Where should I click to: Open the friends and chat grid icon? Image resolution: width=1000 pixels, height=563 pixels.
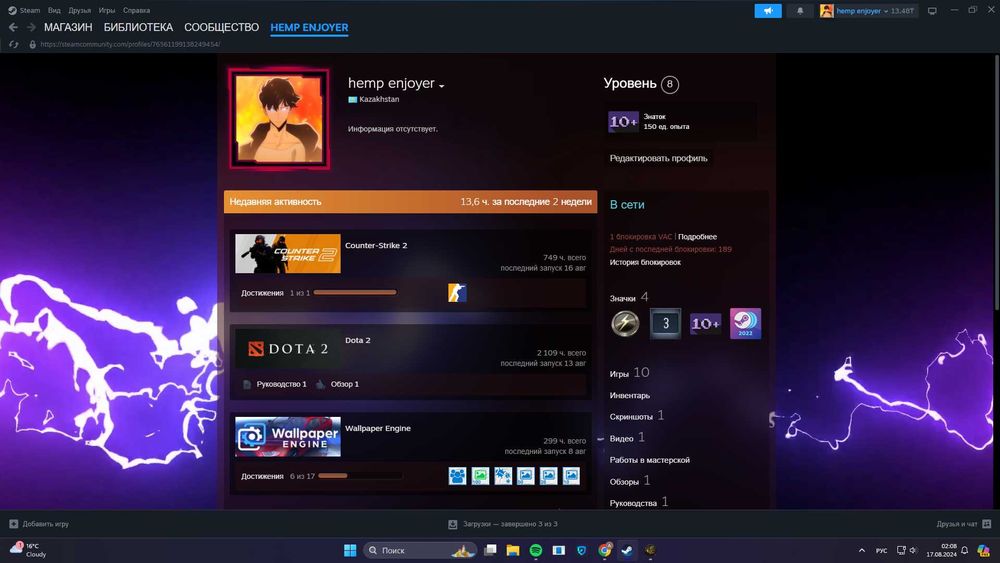pos(987,524)
